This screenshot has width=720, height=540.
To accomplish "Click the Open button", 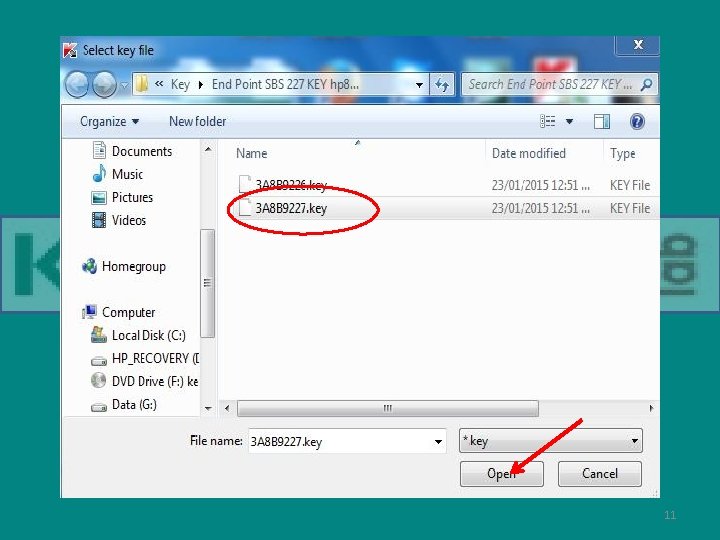I will (x=501, y=473).
